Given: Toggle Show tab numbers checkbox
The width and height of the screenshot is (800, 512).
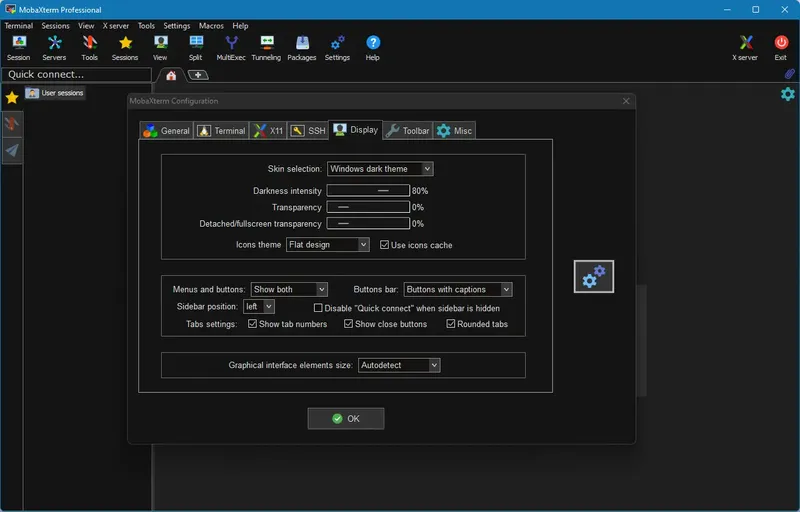Looking at the screenshot, I should [252, 324].
